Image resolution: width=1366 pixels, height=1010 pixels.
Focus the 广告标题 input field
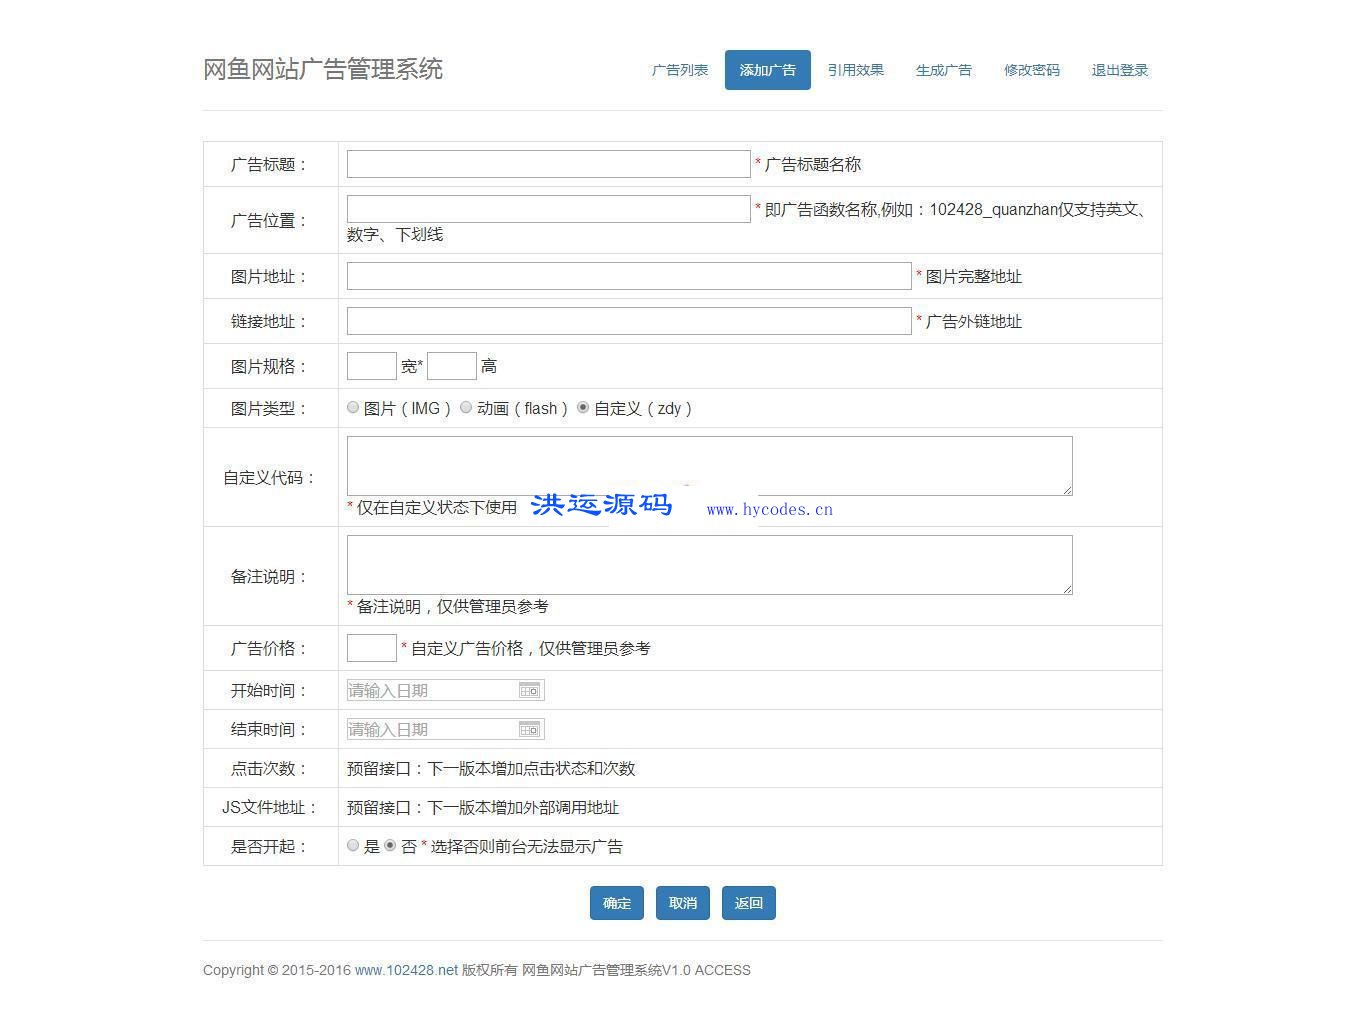coord(548,164)
